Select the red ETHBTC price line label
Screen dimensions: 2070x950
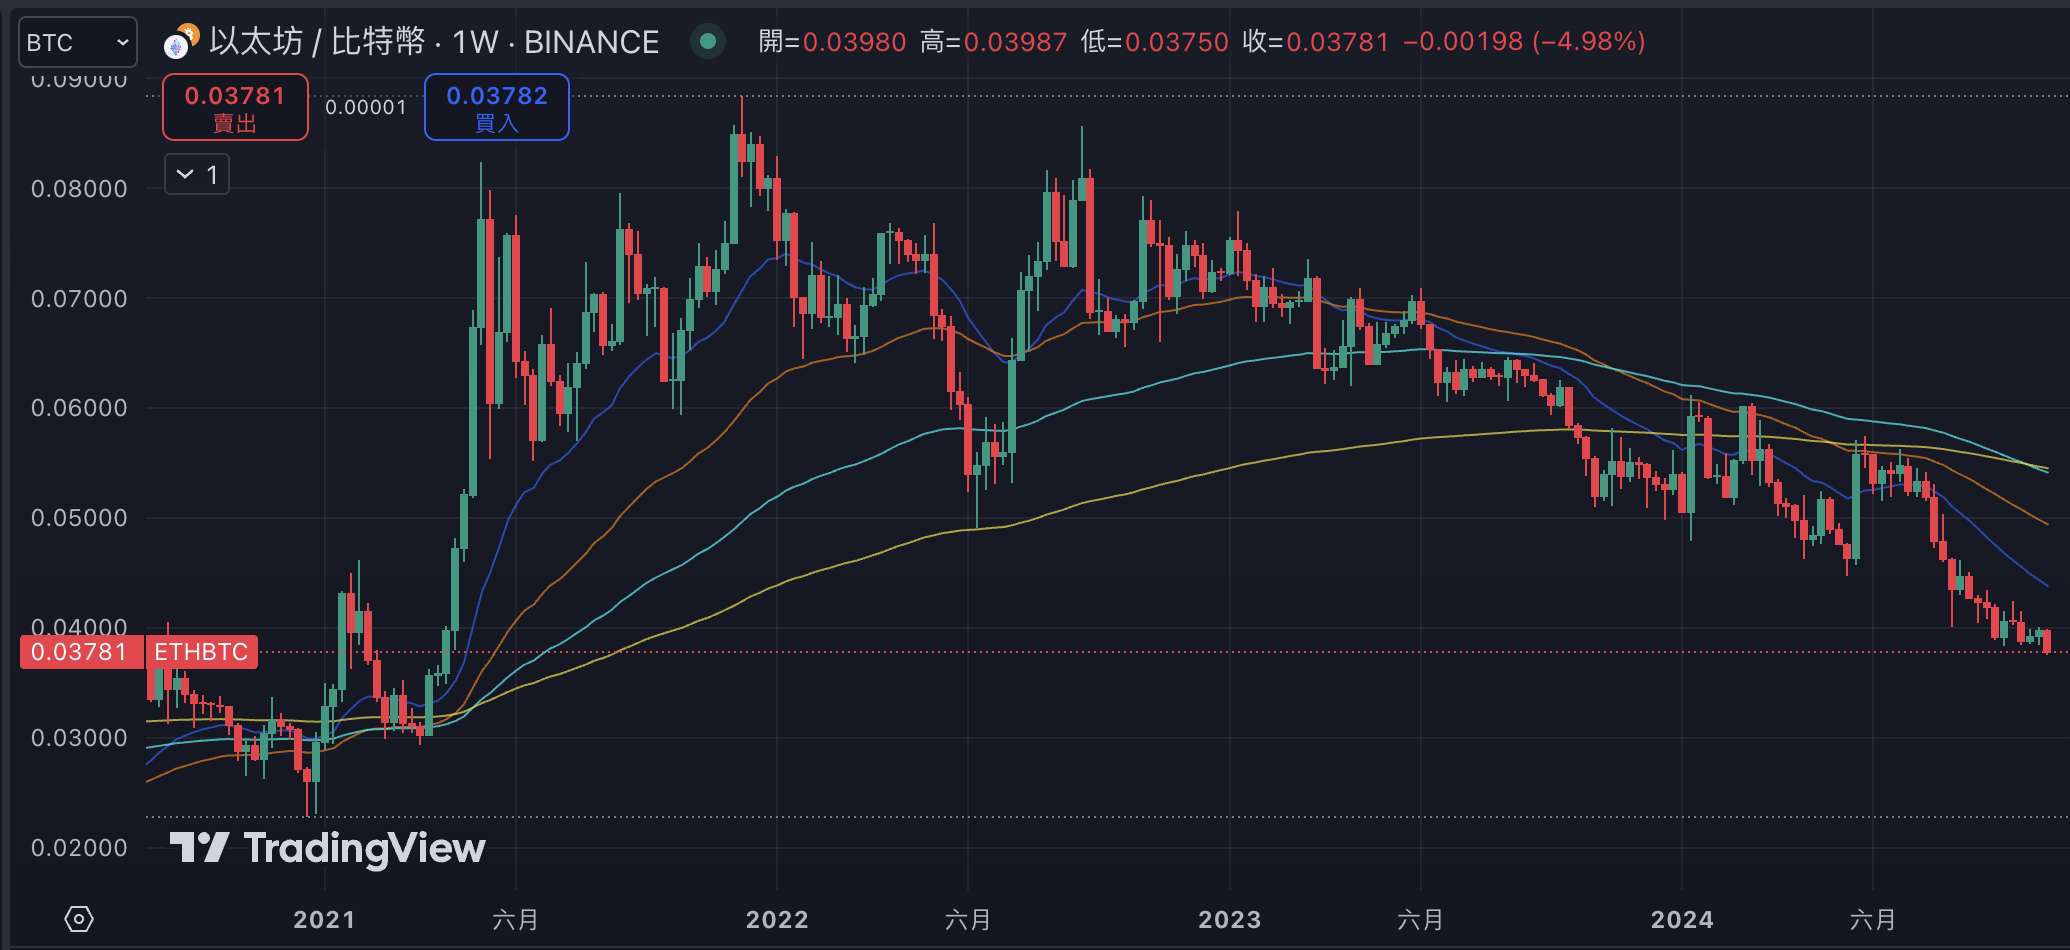click(x=201, y=652)
